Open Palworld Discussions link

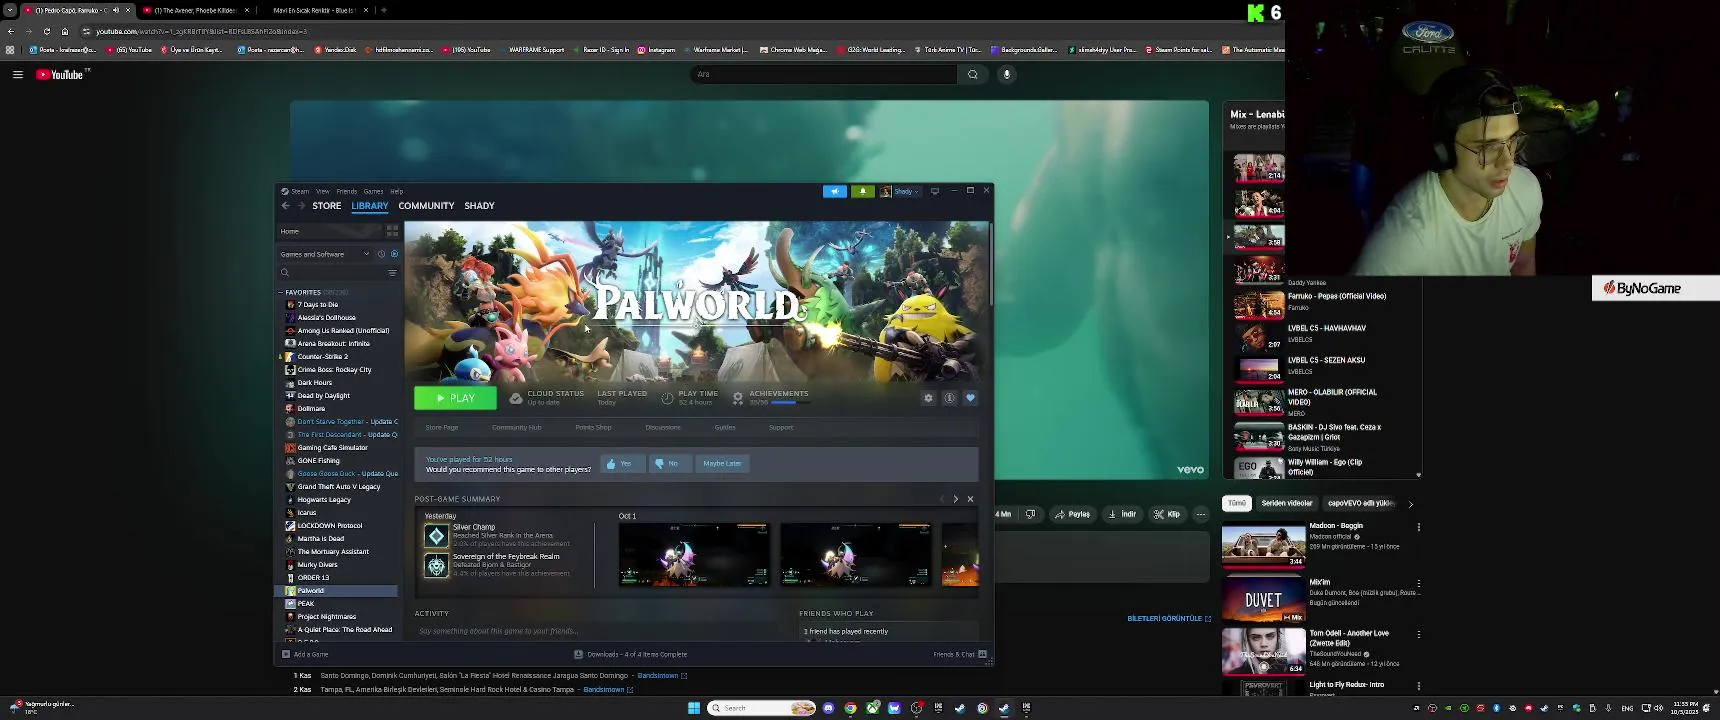tap(662, 427)
